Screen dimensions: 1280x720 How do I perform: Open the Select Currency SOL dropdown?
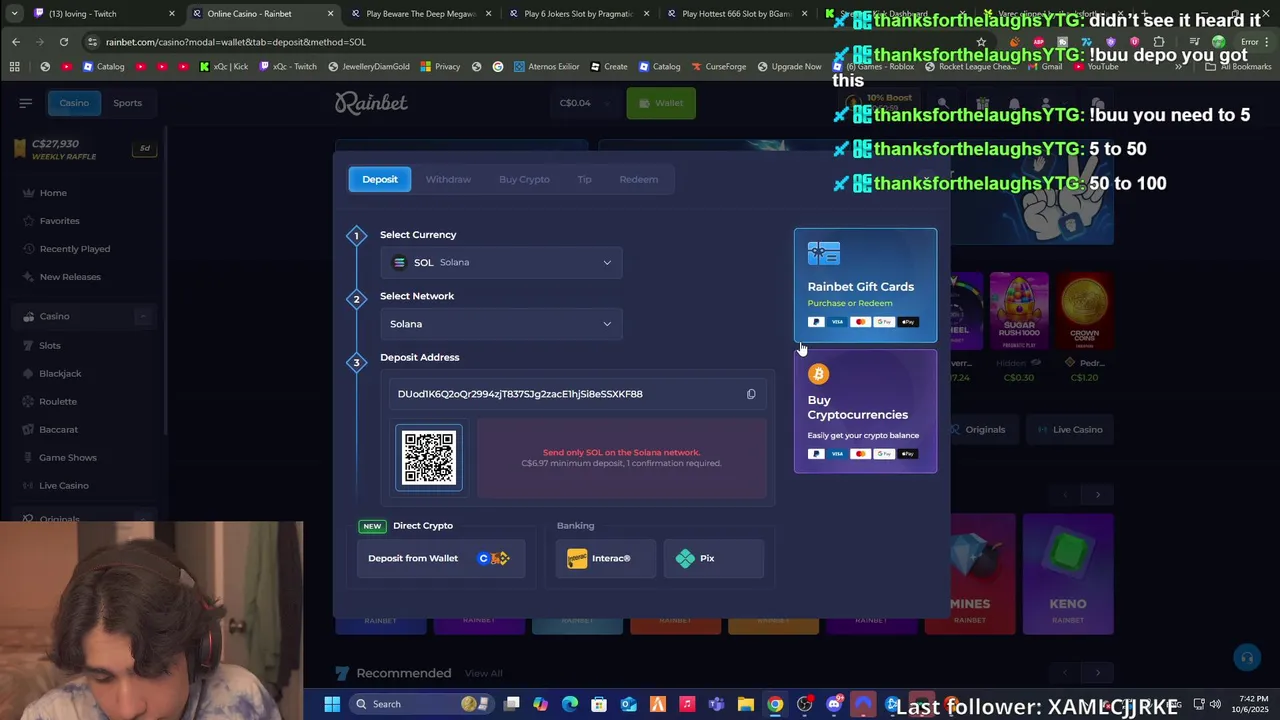[501, 262]
